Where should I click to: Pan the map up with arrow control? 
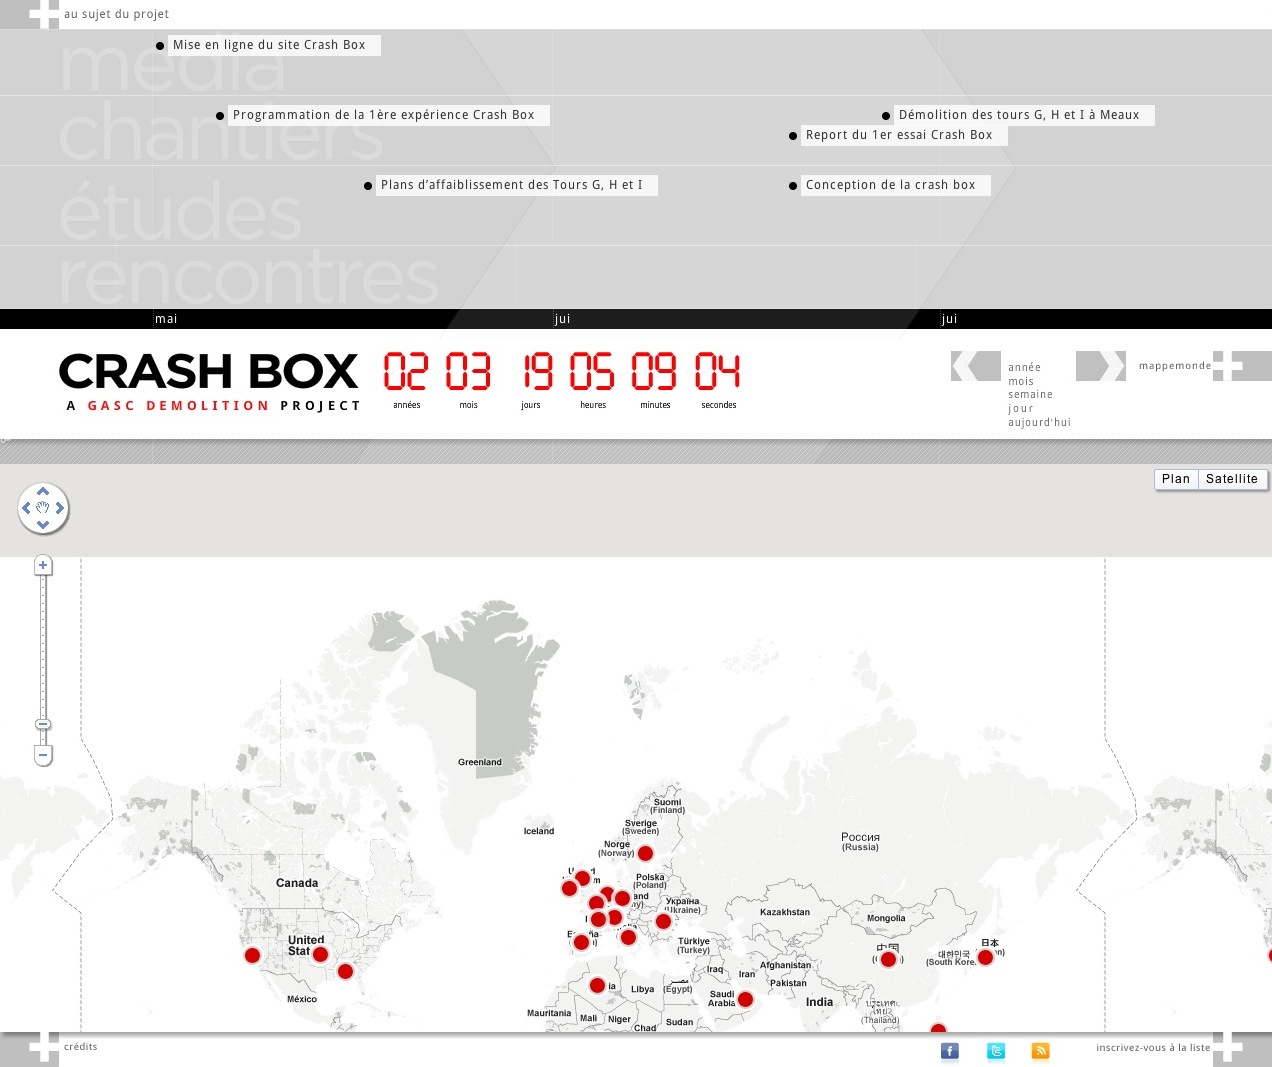click(43, 492)
